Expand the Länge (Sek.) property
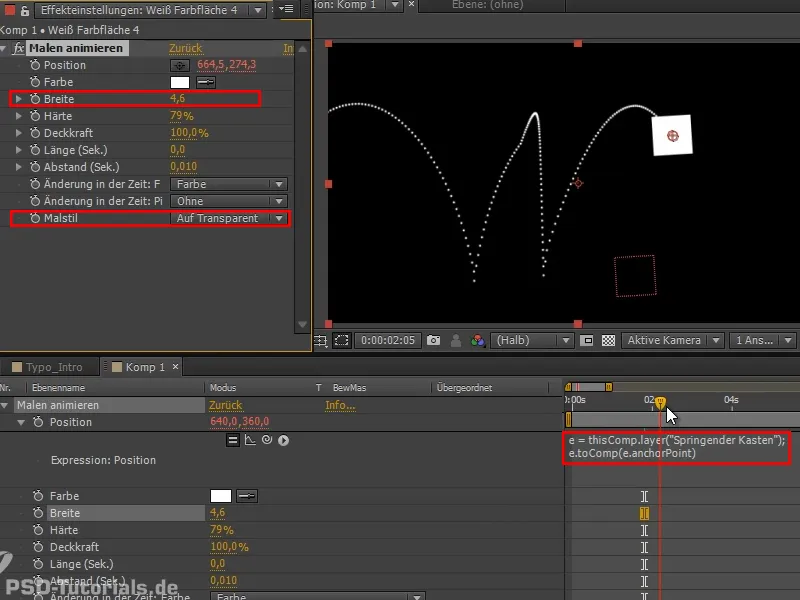 click(x=19, y=150)
